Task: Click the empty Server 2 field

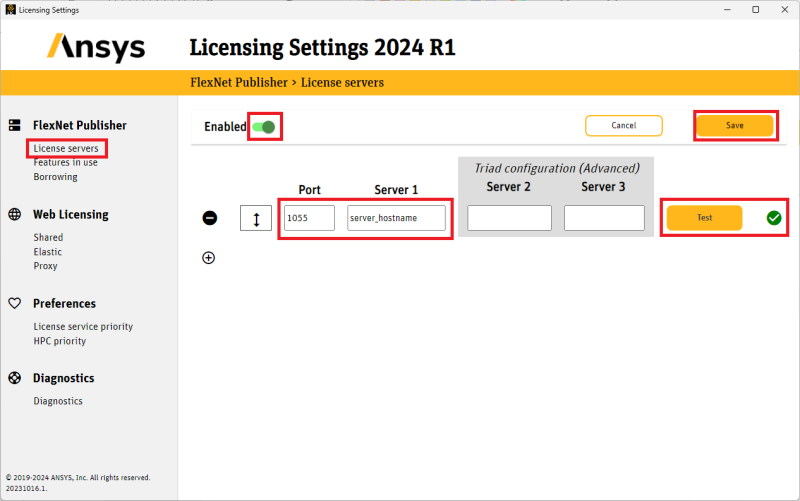Action: 509,218
